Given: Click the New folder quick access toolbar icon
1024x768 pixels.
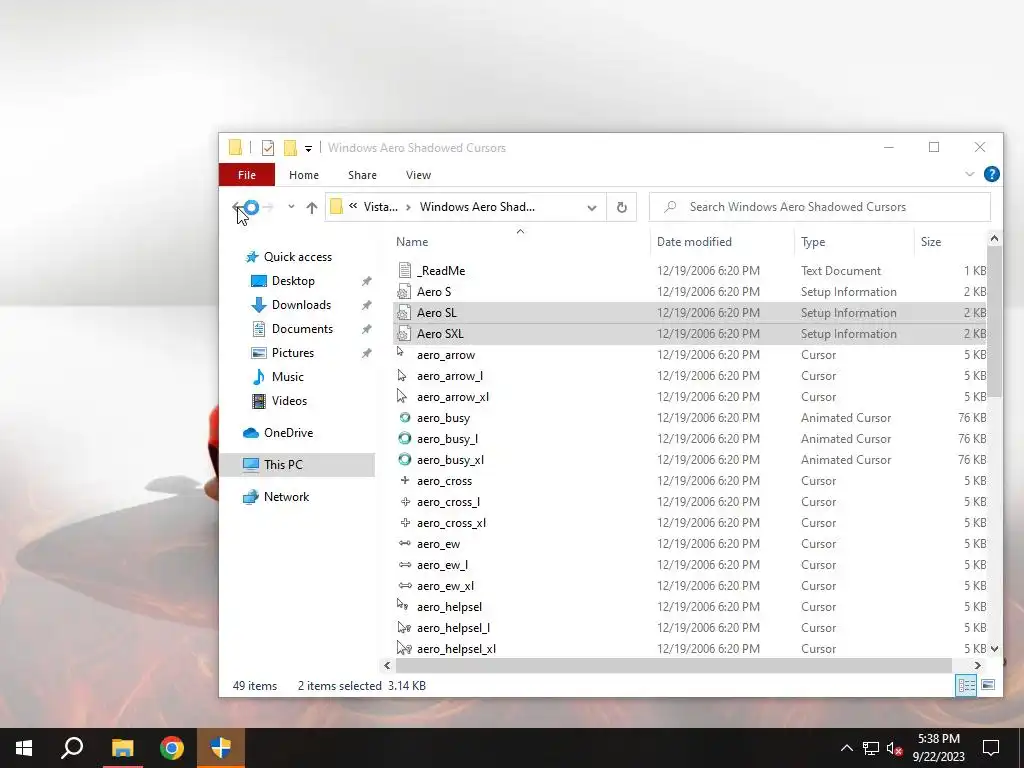Looking at the screenshot, I should click(290, 148).
